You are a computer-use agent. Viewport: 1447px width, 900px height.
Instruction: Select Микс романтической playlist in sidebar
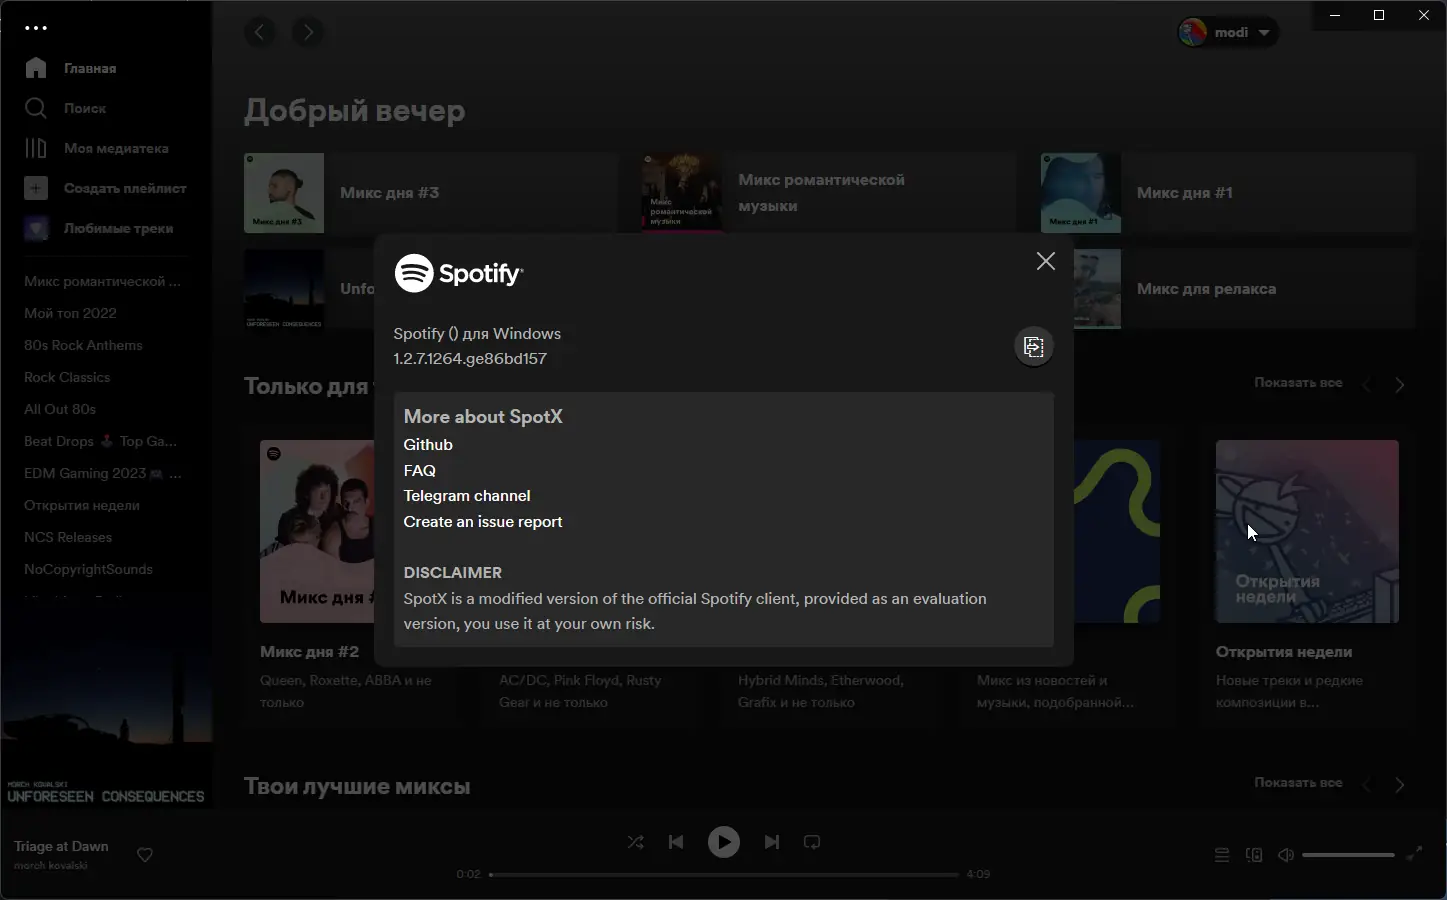tap(103, 281)
